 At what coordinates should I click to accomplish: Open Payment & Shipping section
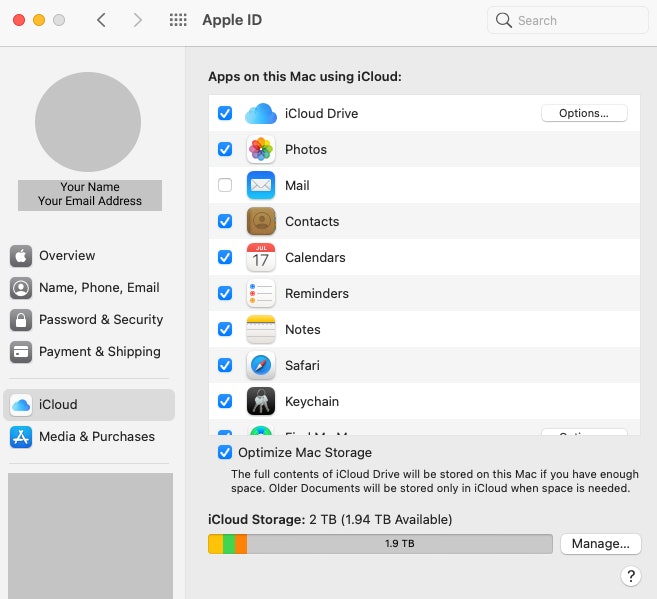tap(89, 352)
